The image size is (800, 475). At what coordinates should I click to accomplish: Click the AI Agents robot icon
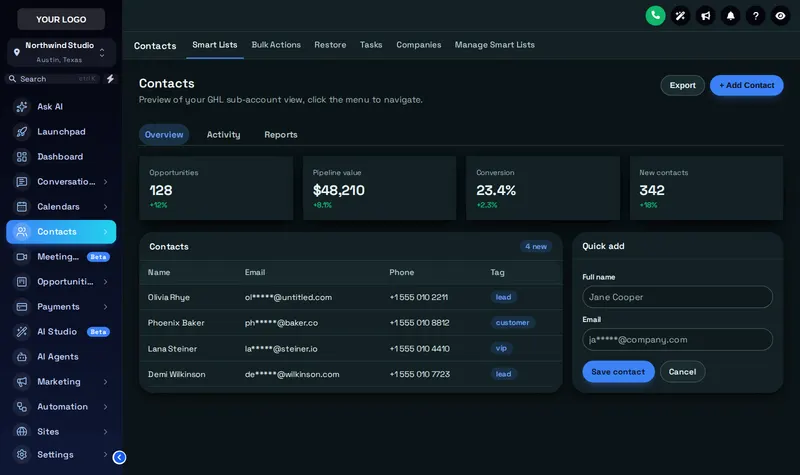tap(21, 357)
